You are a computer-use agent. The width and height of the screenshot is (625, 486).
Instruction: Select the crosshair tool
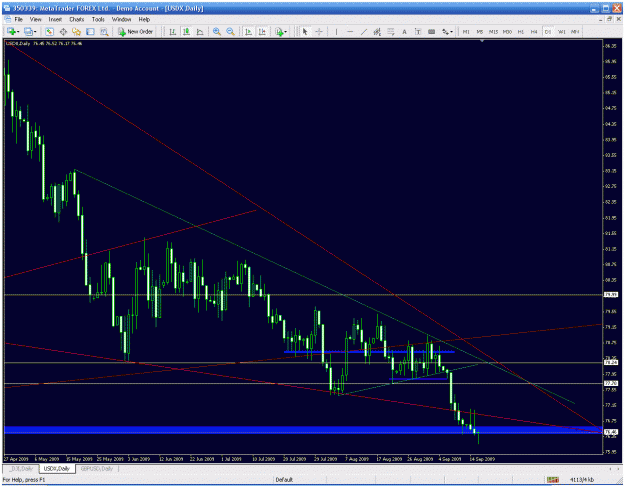pos(319,31)
